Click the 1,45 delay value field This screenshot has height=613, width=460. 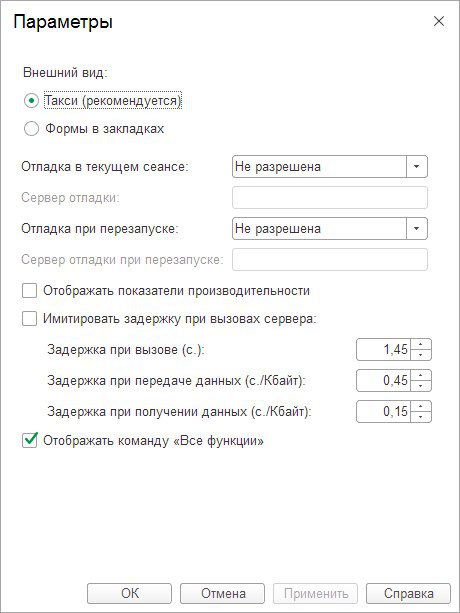pyautogui.click(x=383, y=350)
